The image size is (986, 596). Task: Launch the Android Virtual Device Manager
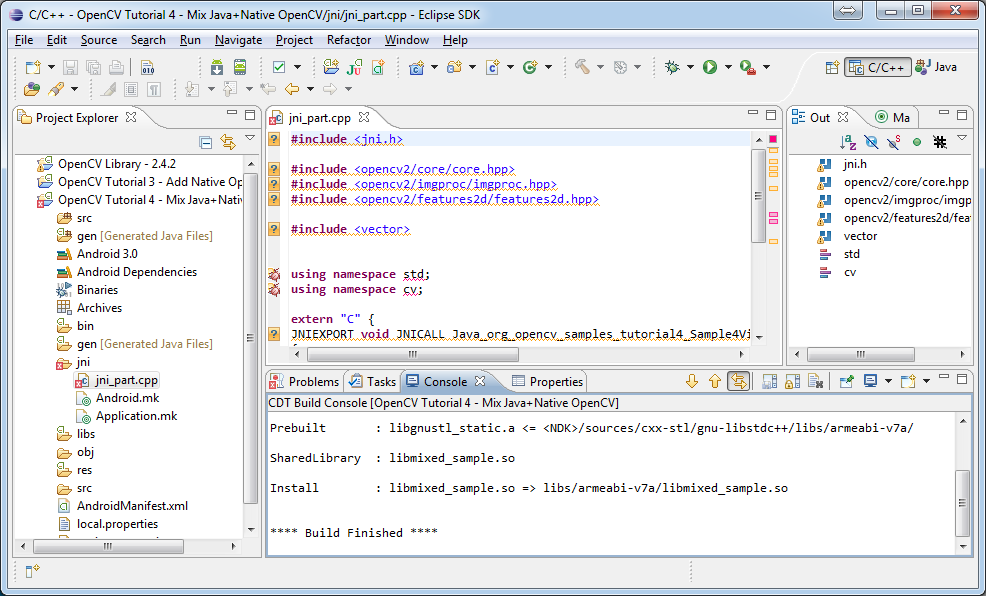click(240, 67)
